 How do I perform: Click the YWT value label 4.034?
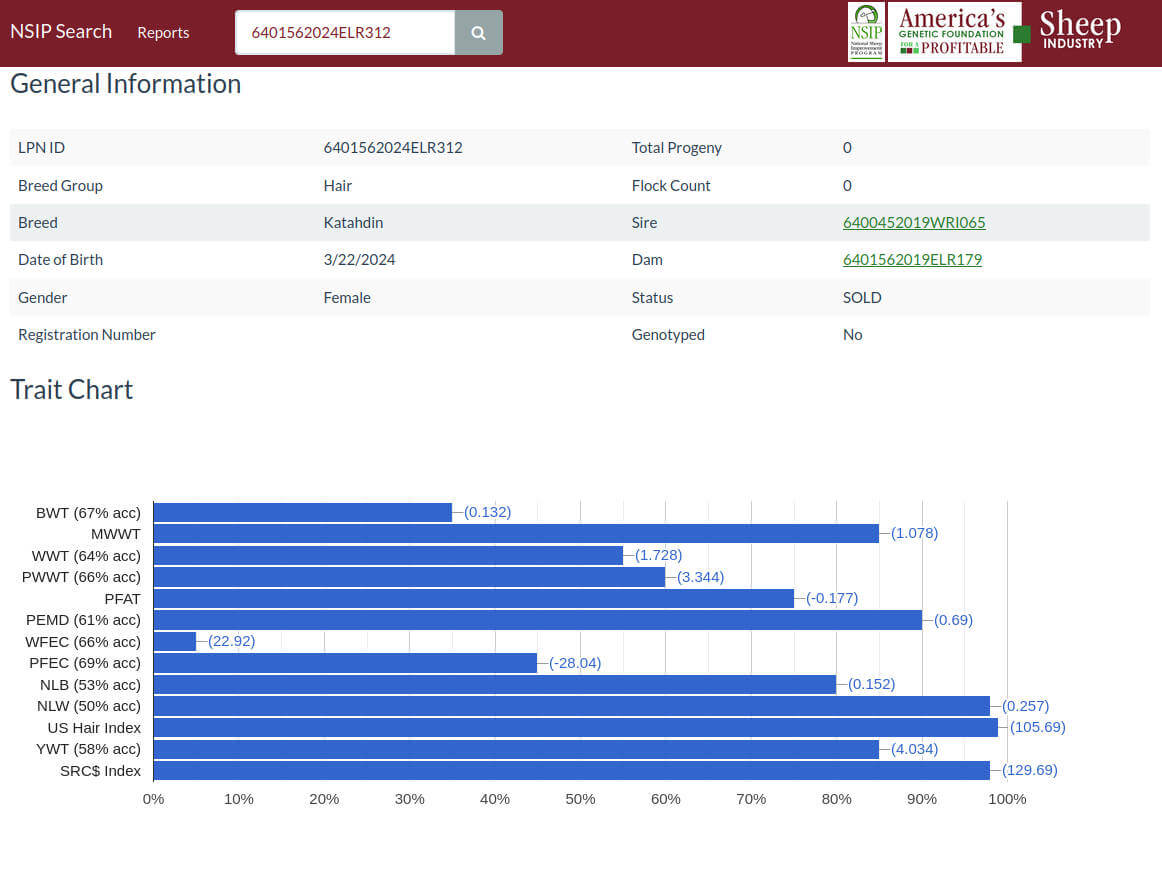(x=914, y=749)
